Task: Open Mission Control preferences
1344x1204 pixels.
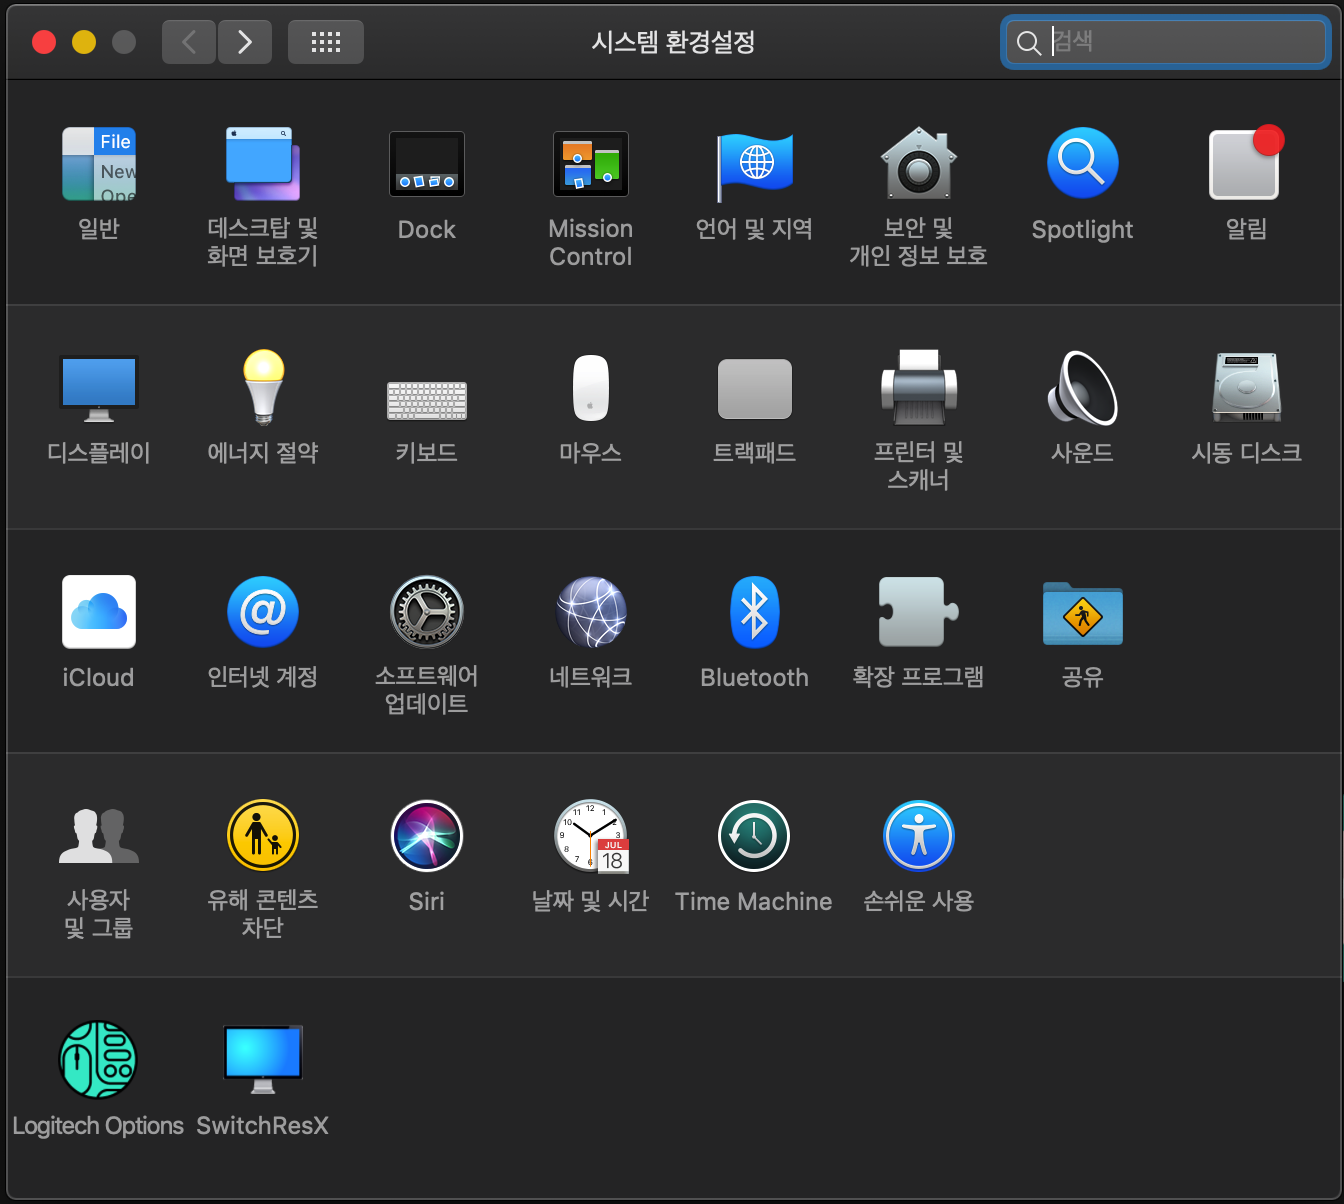Action: click(x=591, y=164)
